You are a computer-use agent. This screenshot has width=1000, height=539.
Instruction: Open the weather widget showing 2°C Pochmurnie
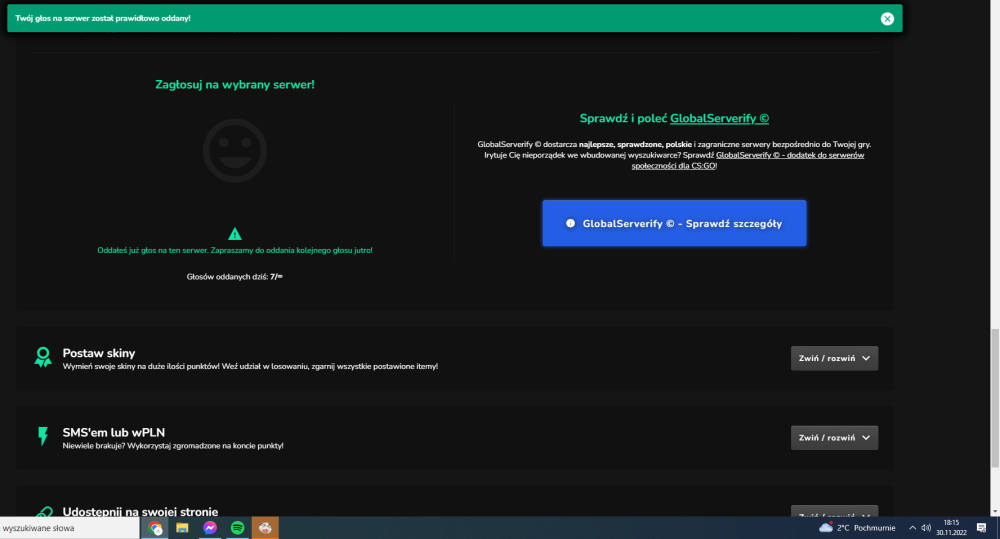click(x=857, y=528)
